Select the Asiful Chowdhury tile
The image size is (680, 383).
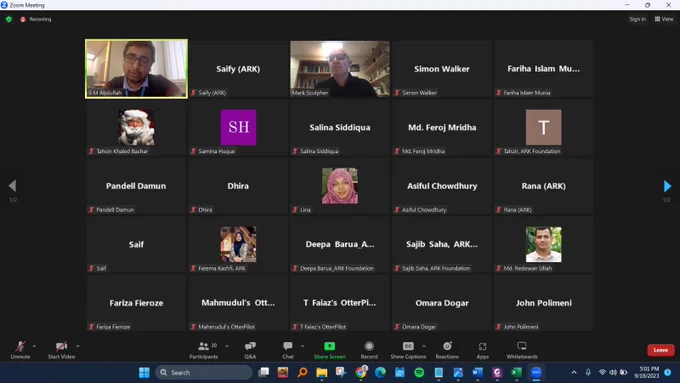441,186
